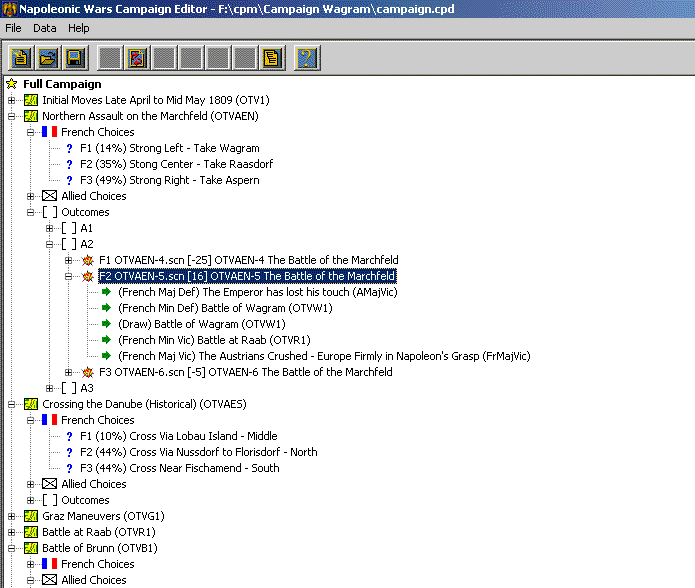Image resolution: width=695 pixels, height=588 pixels.
Task: Click the envelope icon beside Allied Choices under Crossing the Danube
Action: pyautogui.click(x=49, y=484)
